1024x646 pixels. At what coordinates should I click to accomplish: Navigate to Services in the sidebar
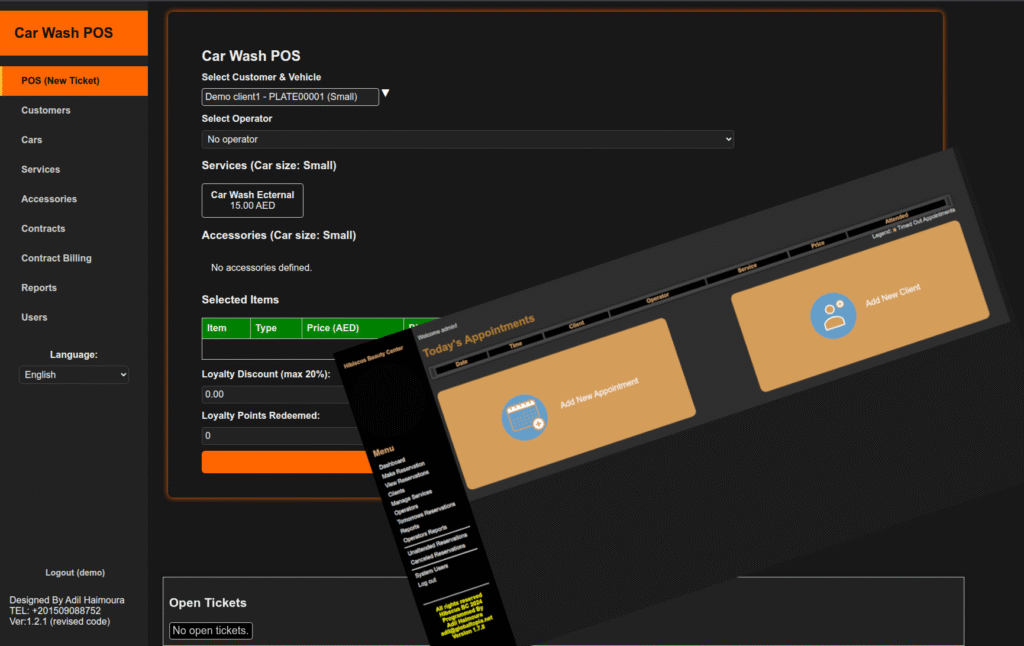coord(41,170)
